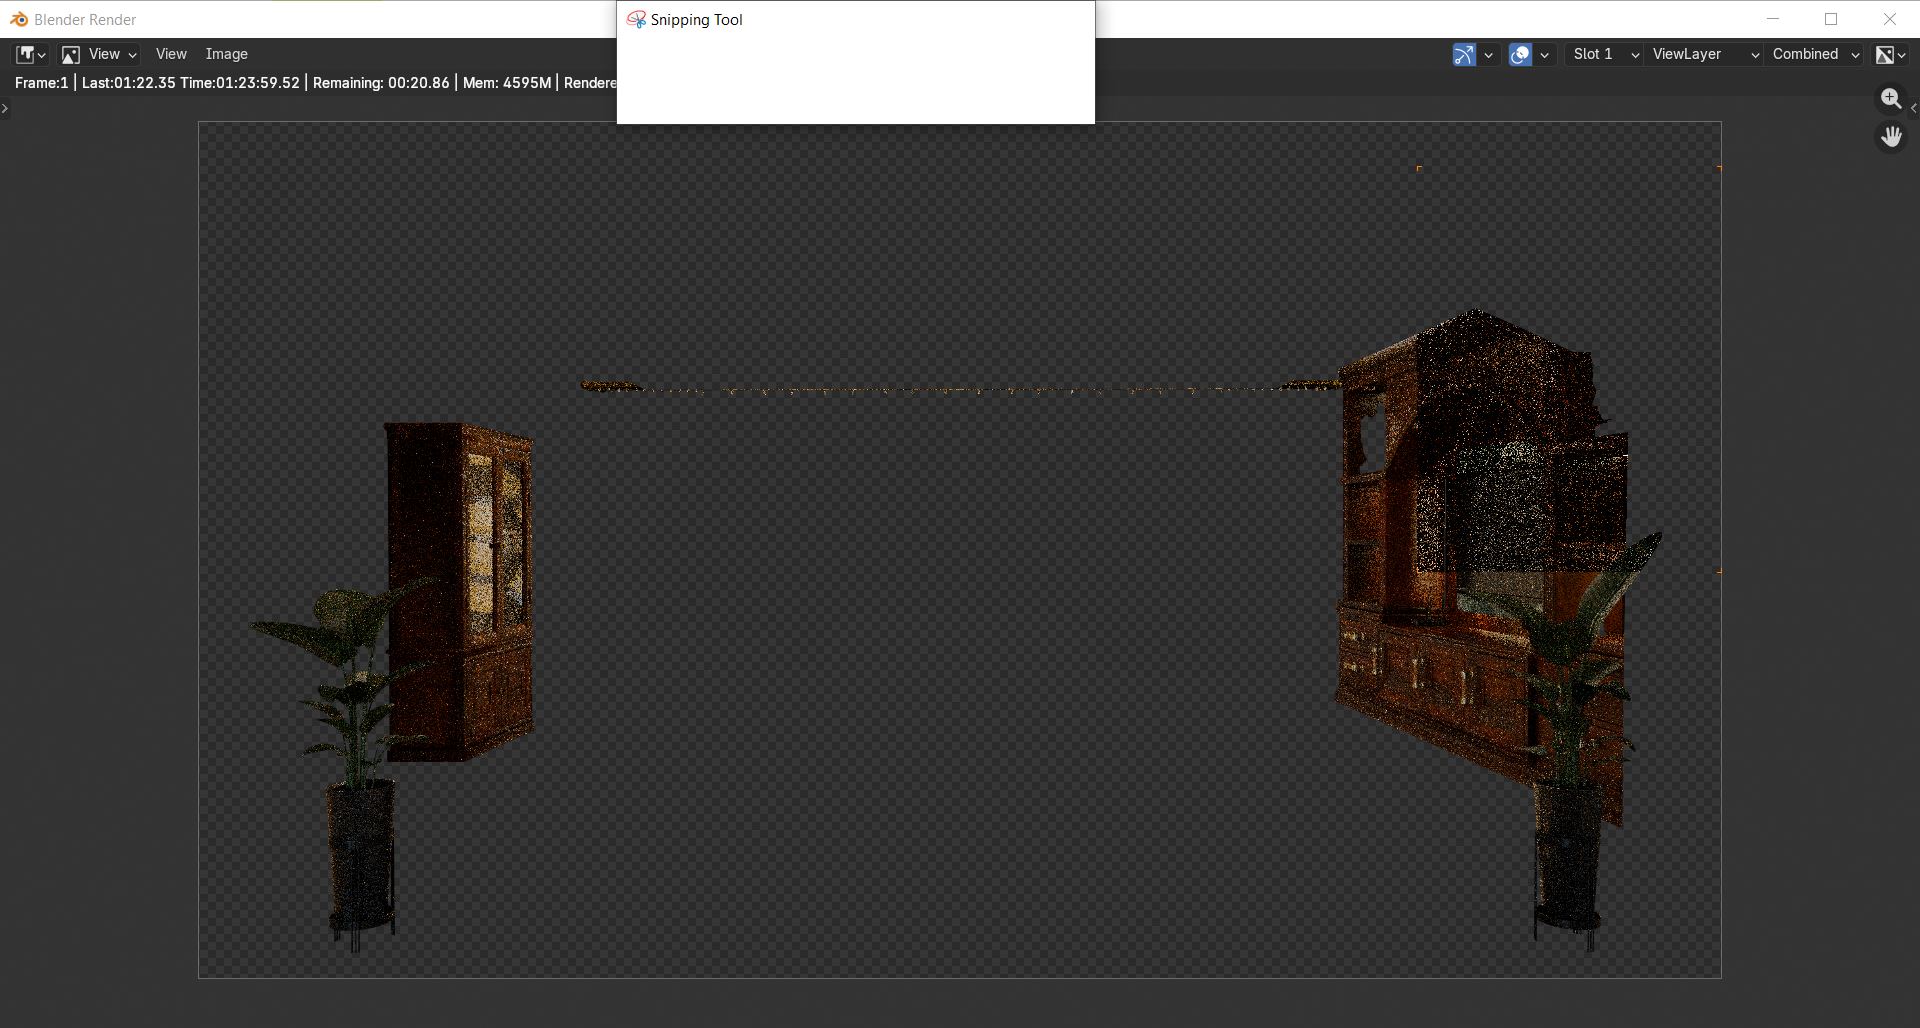Open the ViewLayer dropdown
1920x1028 pixels.
tap(1704, 54)
